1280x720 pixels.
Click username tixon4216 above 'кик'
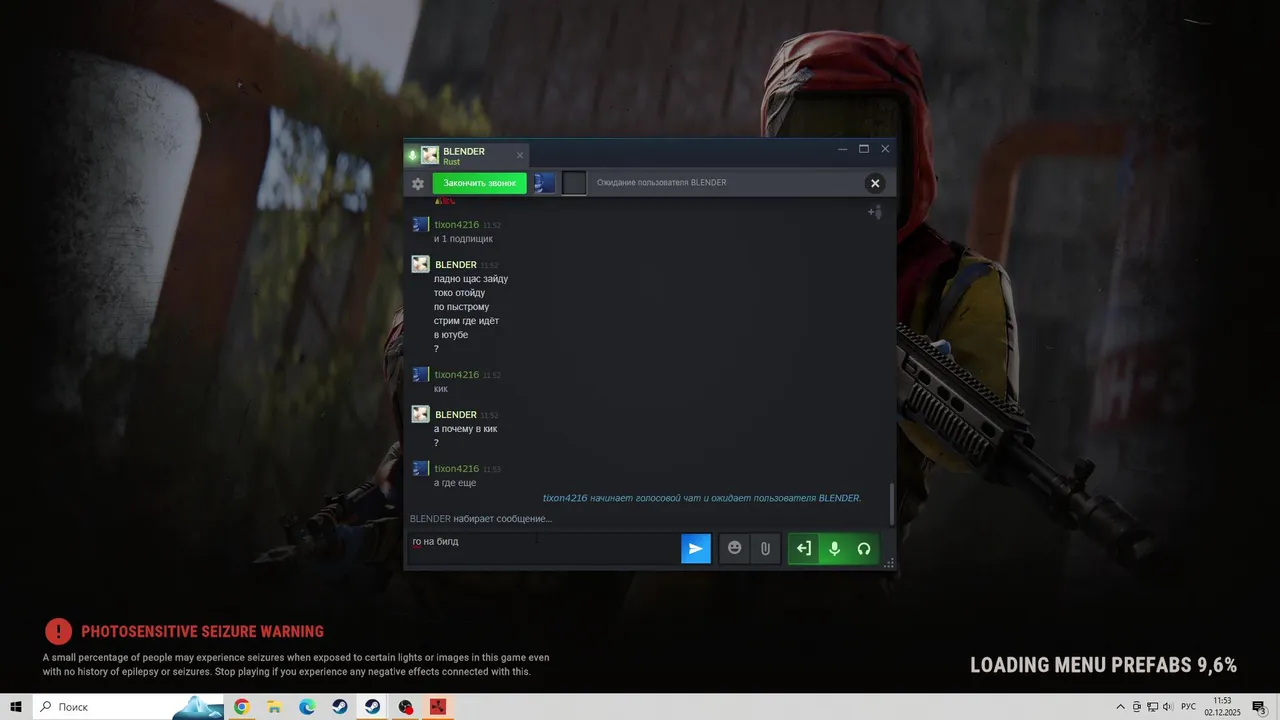(457, 375)
